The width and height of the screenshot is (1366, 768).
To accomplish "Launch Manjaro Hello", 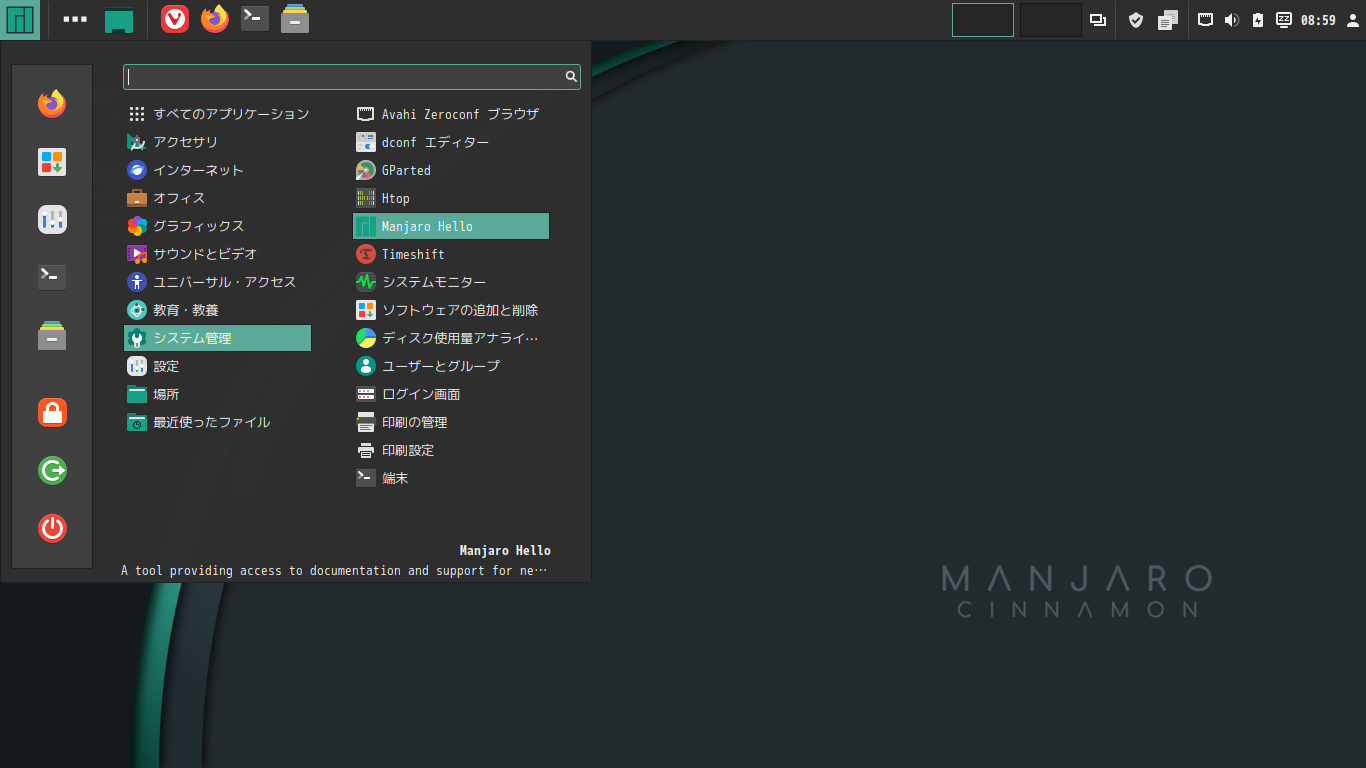I will click(x=451, y=226).
